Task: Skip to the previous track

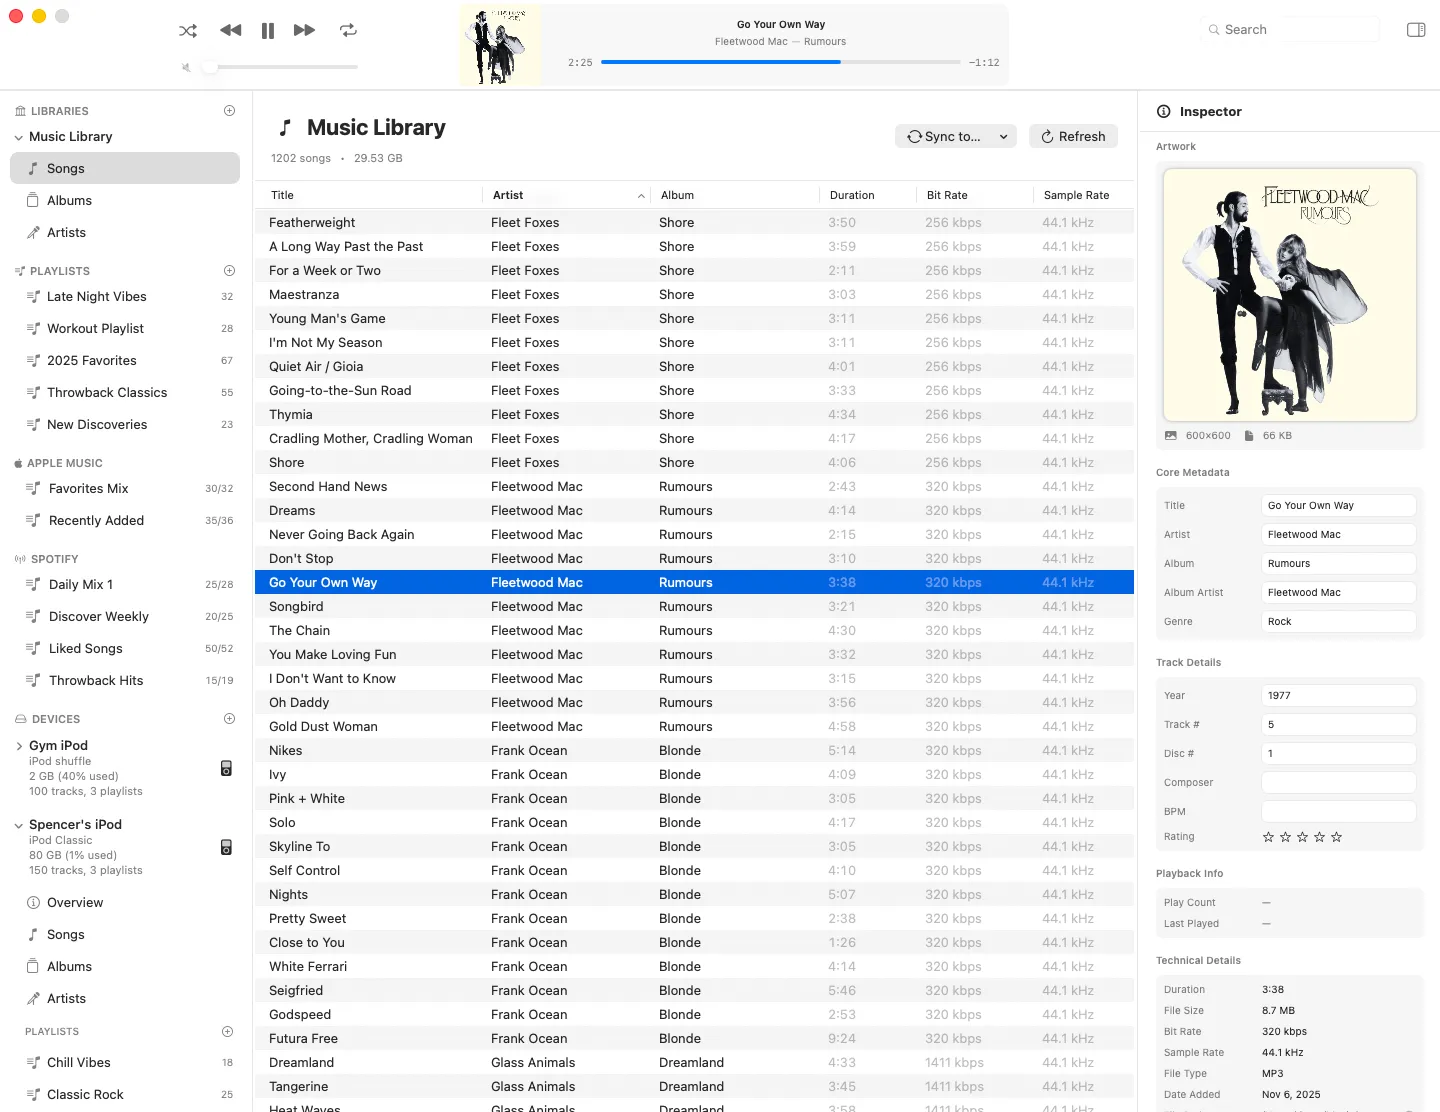Action: point(231,31)
